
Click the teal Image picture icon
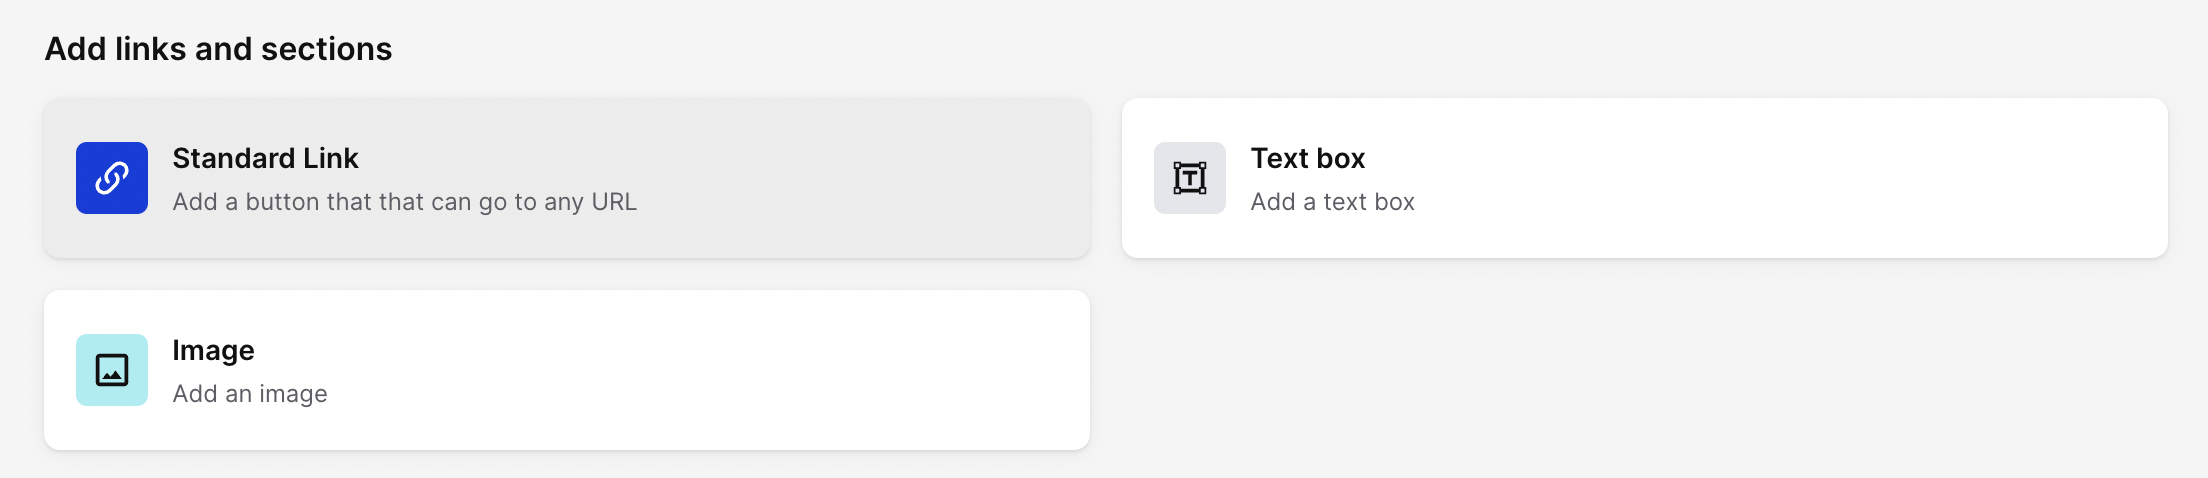[x=112, y=370]
